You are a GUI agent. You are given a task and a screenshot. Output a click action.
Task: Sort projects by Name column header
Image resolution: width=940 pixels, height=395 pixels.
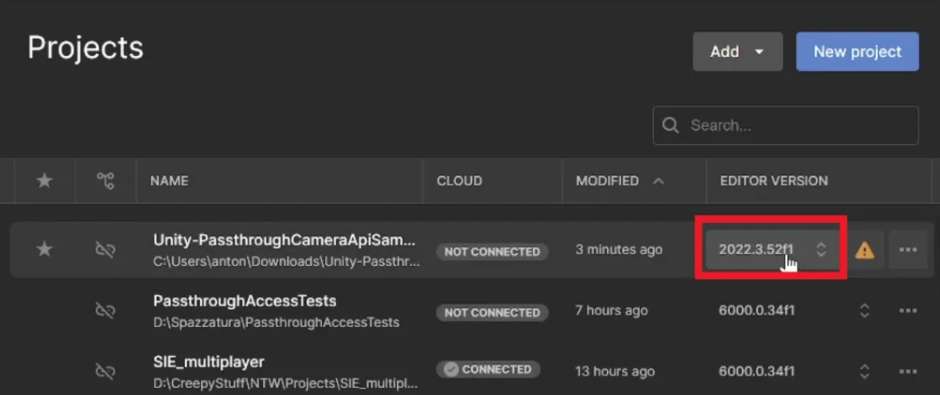point(169,181)
